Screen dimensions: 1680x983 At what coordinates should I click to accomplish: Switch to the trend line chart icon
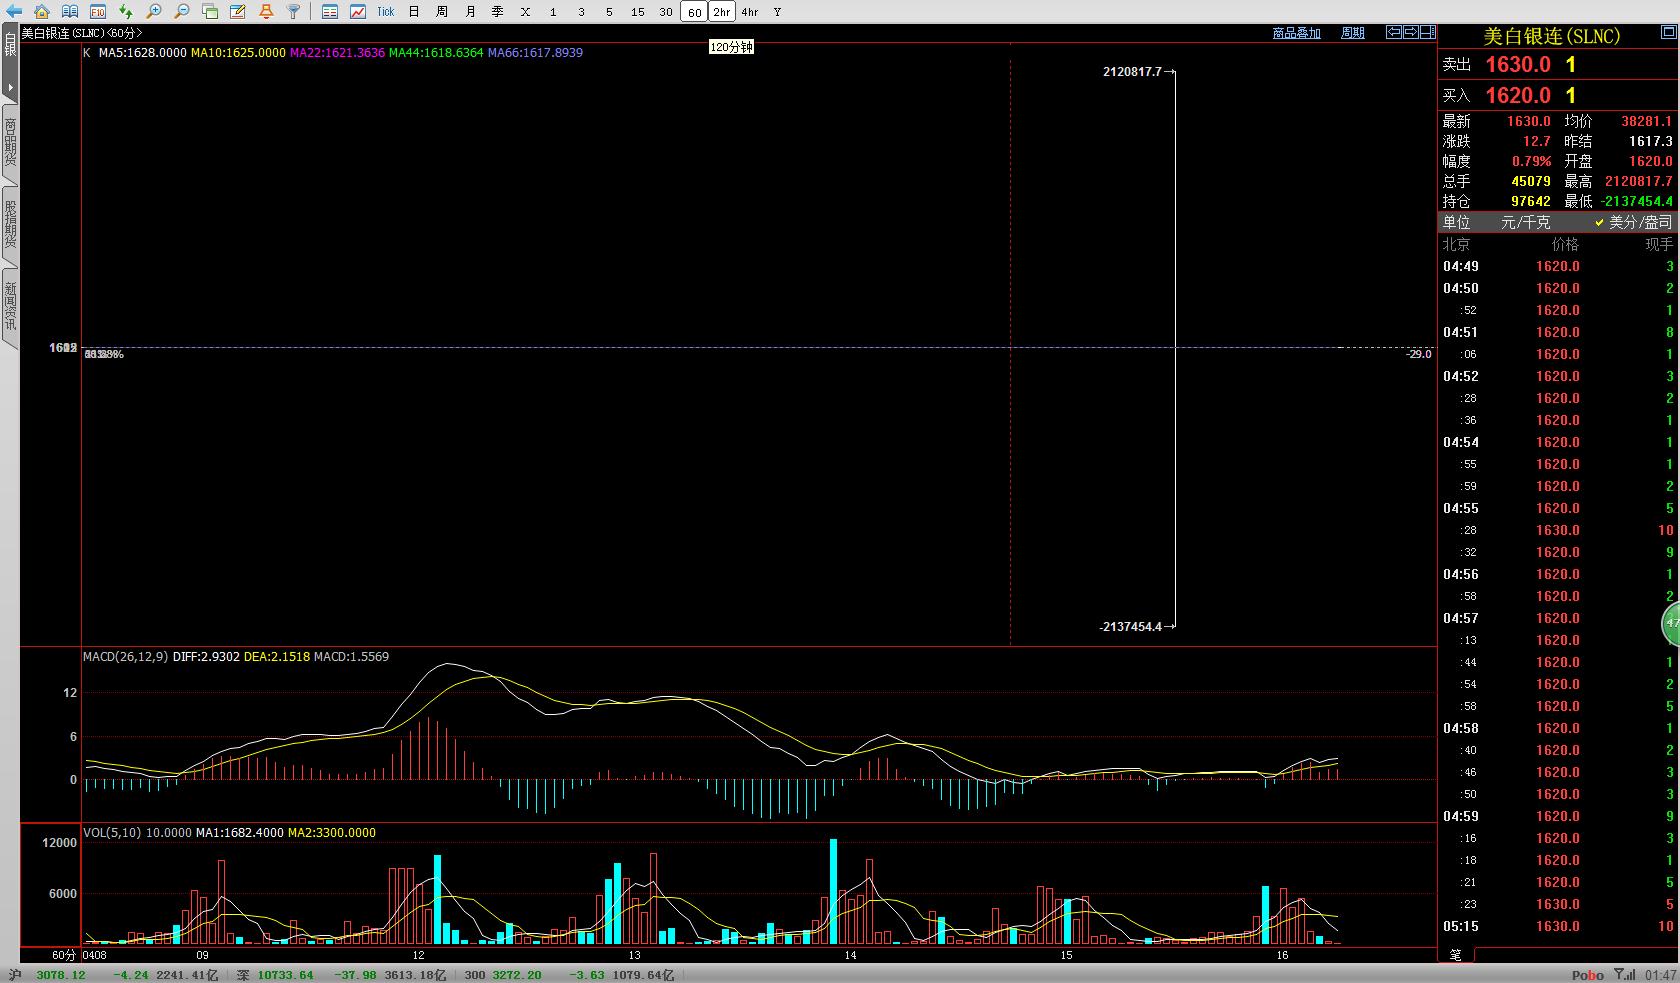tap(357, 12)
